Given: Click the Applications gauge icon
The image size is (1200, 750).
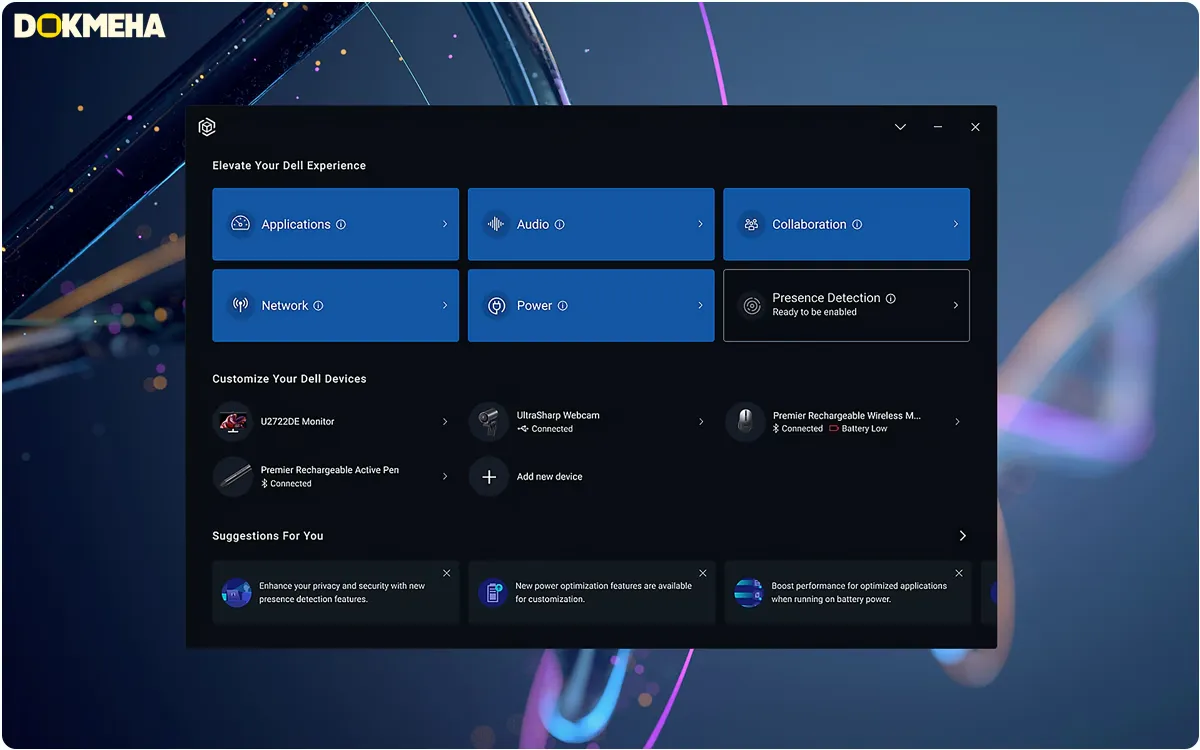Looking at the screenshot, I should click(239, 224).
